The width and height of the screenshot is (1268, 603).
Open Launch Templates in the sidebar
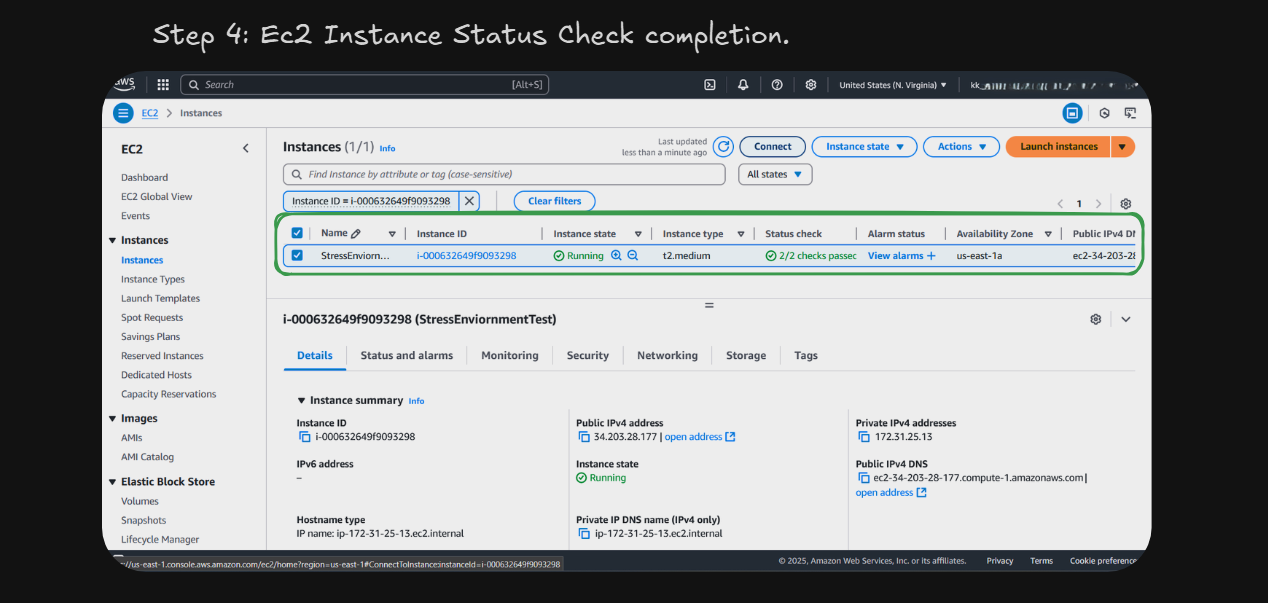[160, 298]
